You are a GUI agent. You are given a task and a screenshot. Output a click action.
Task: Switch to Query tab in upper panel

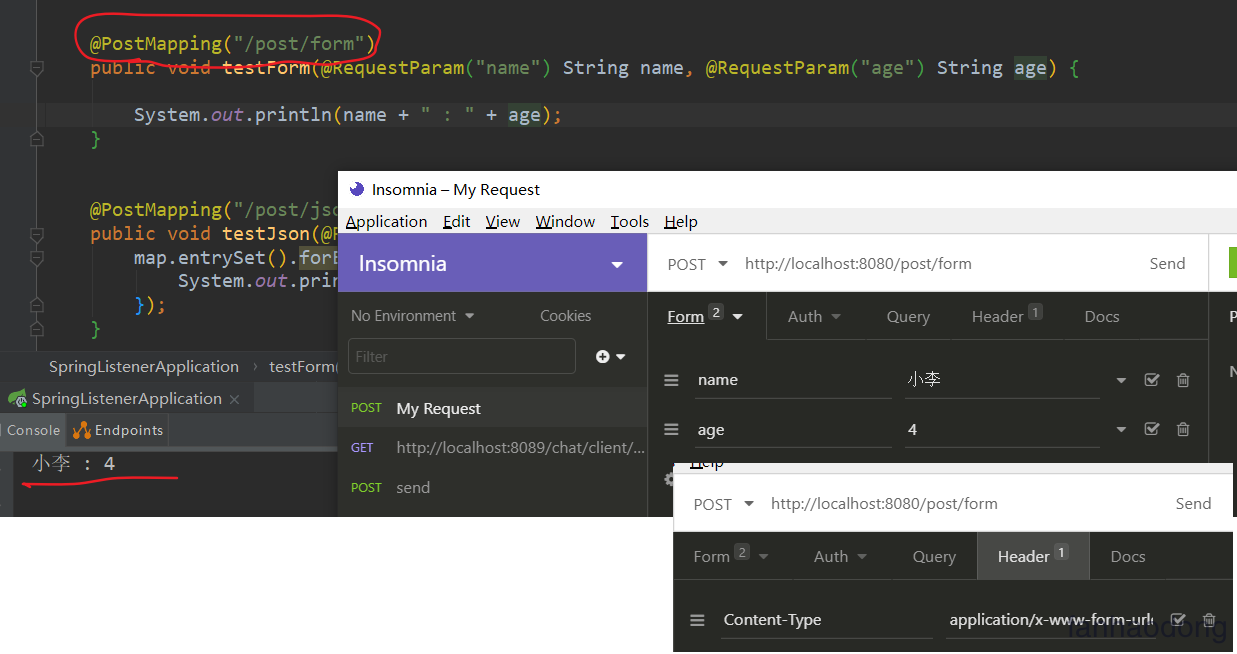(908, 316)
